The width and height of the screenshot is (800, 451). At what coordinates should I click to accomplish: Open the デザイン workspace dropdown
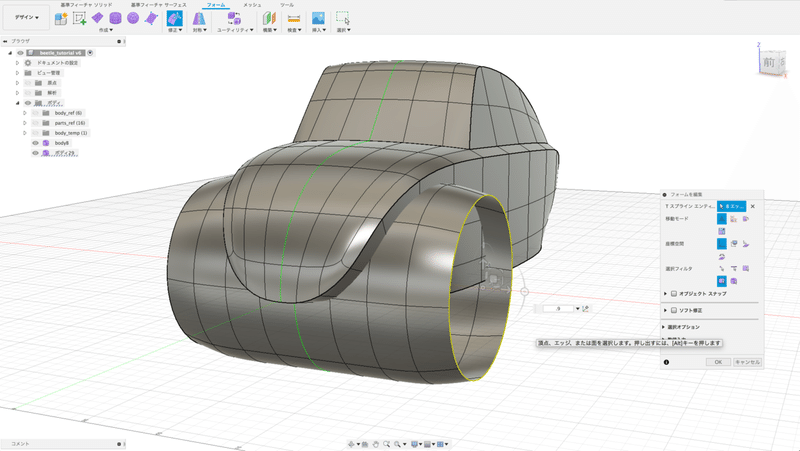tap(27, 17)
